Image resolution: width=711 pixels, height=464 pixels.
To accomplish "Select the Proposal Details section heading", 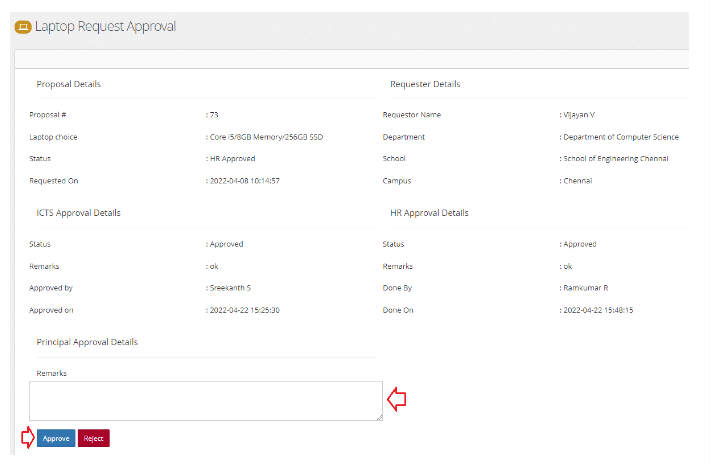I will pos(68,84).
